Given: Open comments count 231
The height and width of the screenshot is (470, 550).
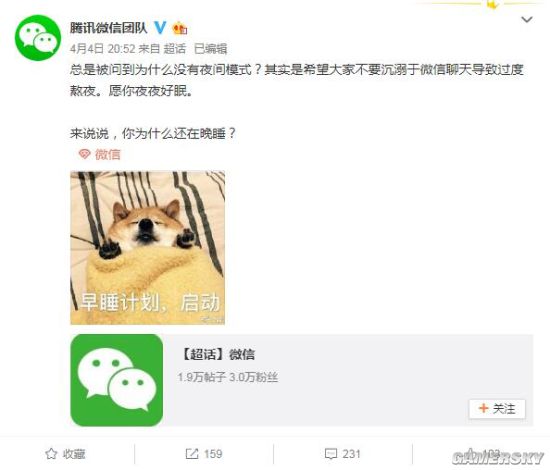Looking at the screenshot, I should 351,454.
